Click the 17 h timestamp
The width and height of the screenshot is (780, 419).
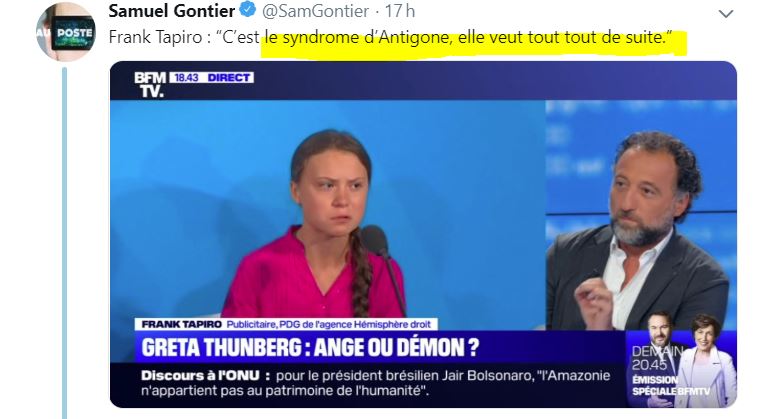click(x=400, y=10)
